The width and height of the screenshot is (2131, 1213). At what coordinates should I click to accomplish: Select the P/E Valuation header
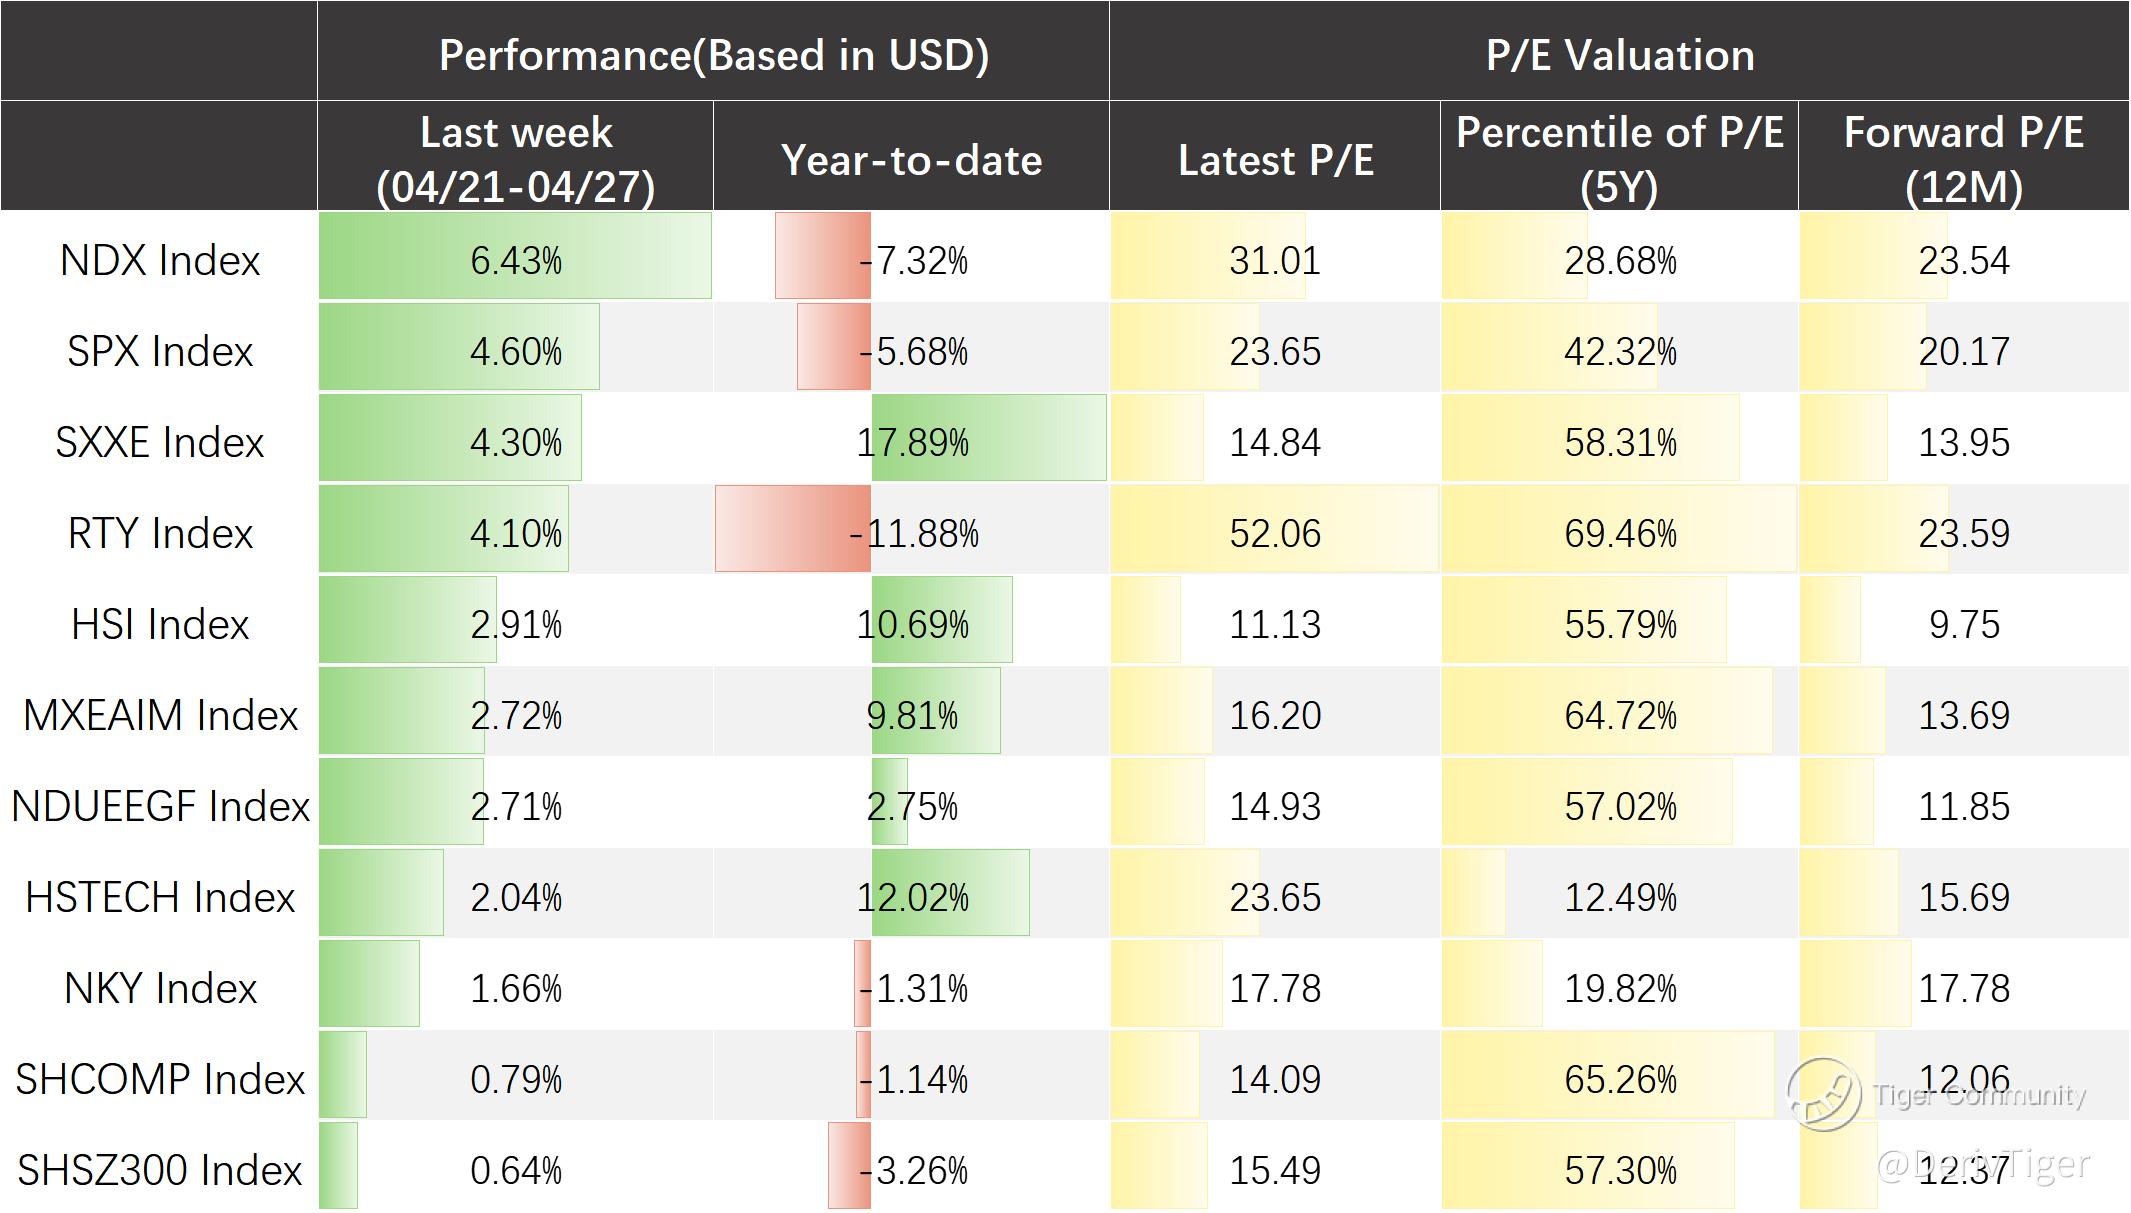pos(1619,54)
